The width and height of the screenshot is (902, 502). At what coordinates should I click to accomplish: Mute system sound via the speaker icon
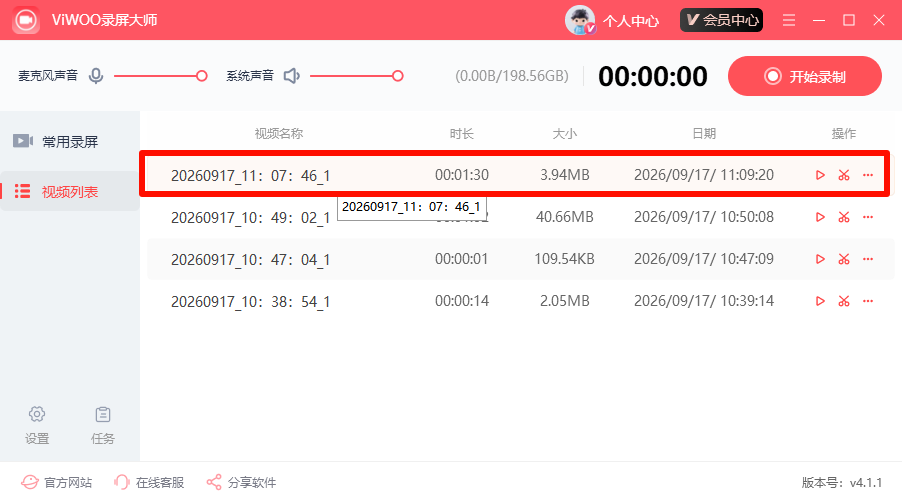coord(292,76)
